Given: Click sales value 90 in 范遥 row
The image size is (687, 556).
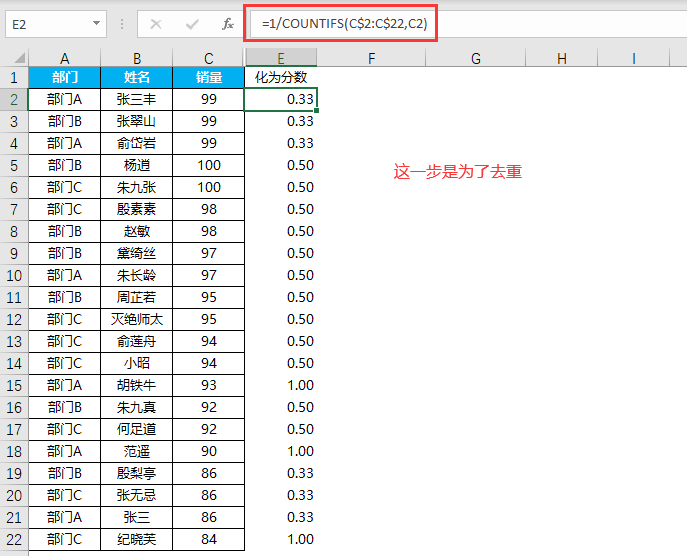Looking at the screenshot, I should click(209, 451).
